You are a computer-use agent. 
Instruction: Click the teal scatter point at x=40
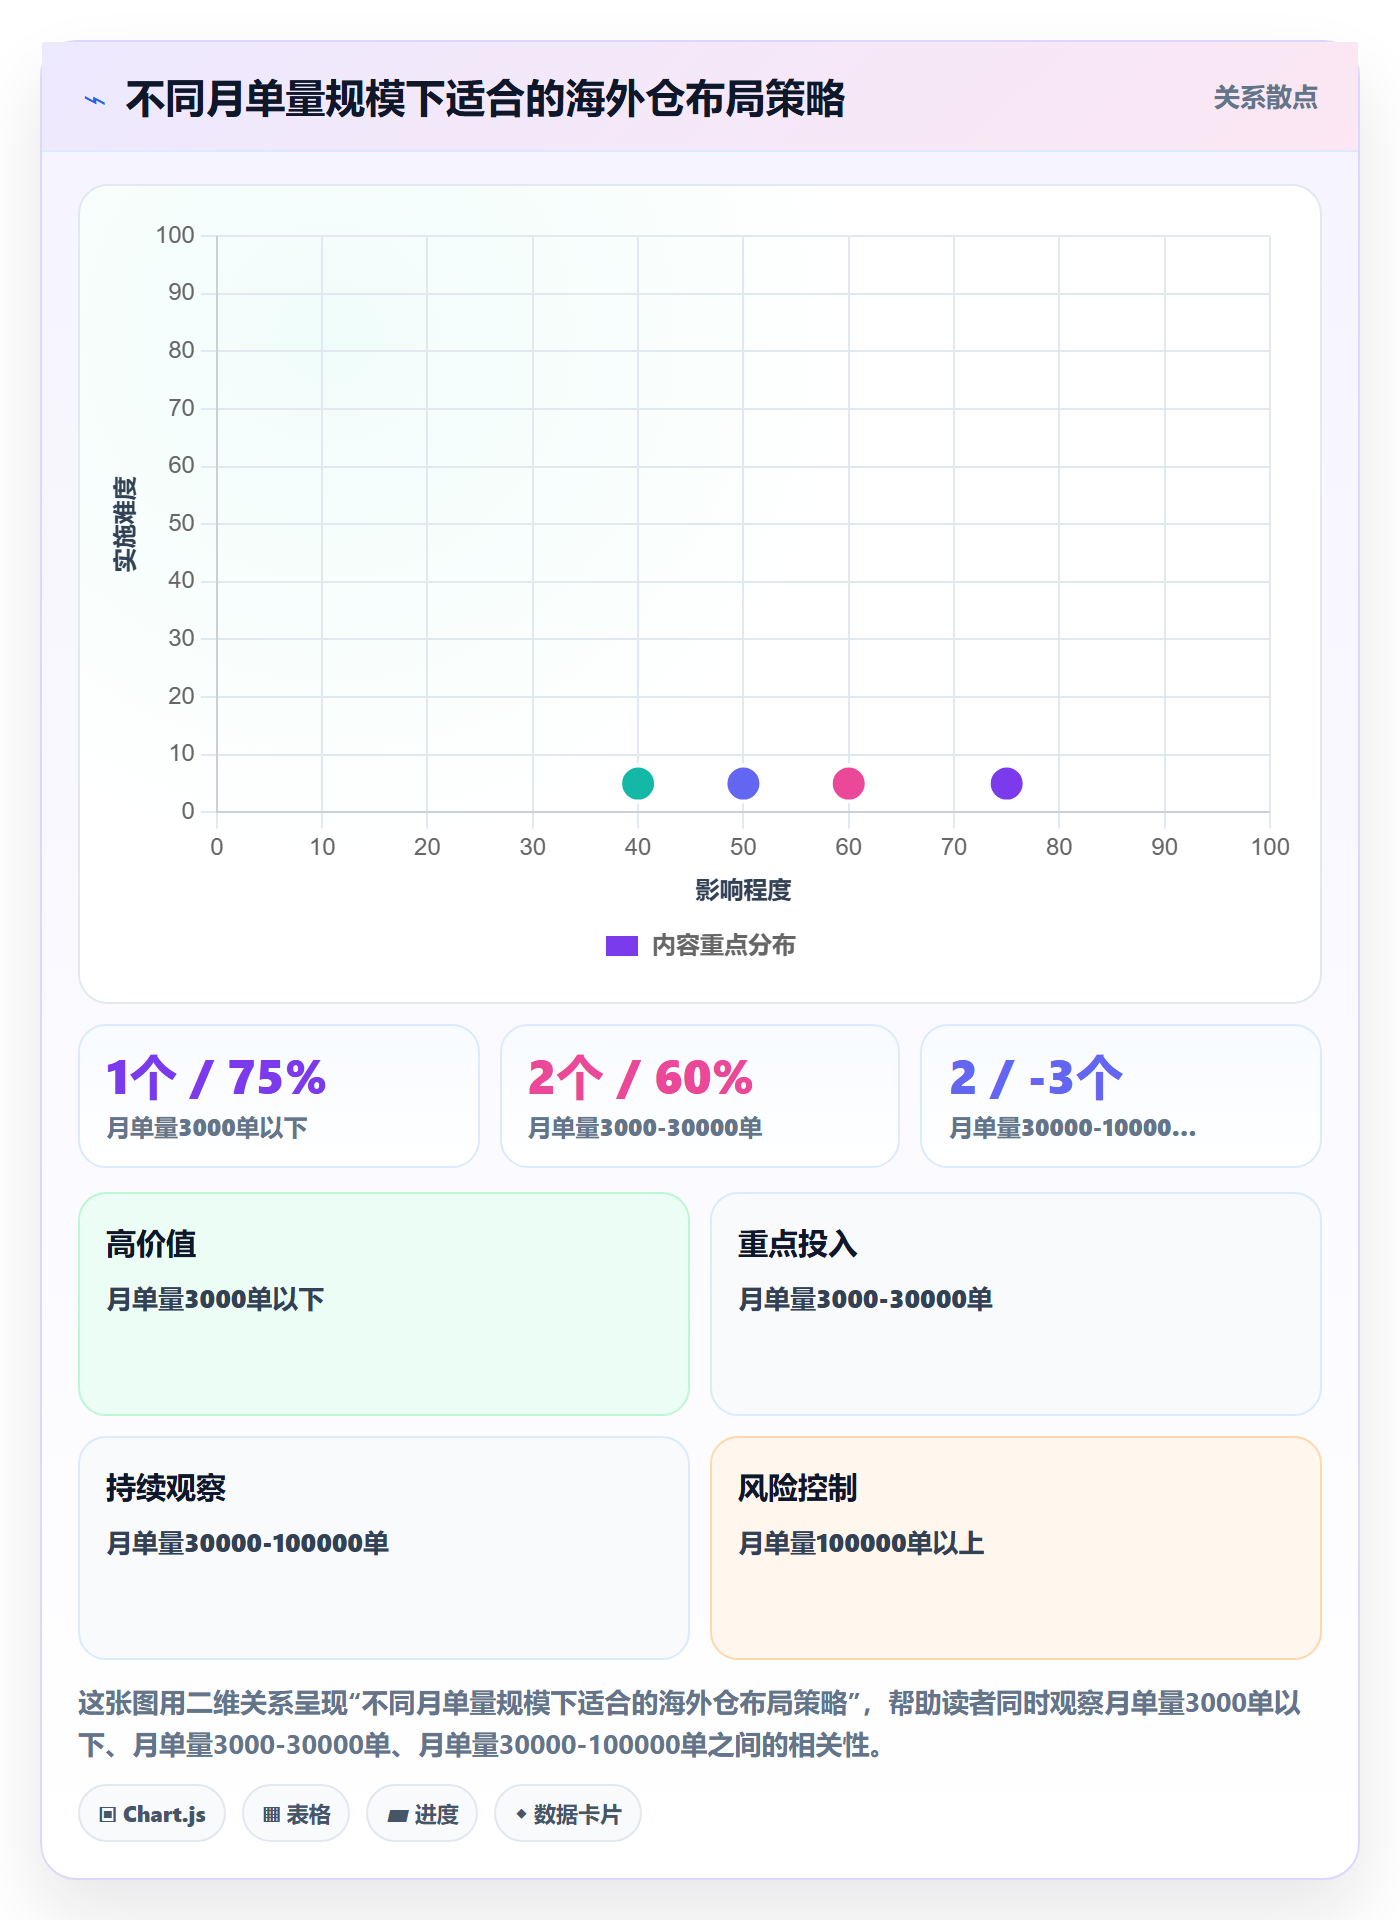638,784
